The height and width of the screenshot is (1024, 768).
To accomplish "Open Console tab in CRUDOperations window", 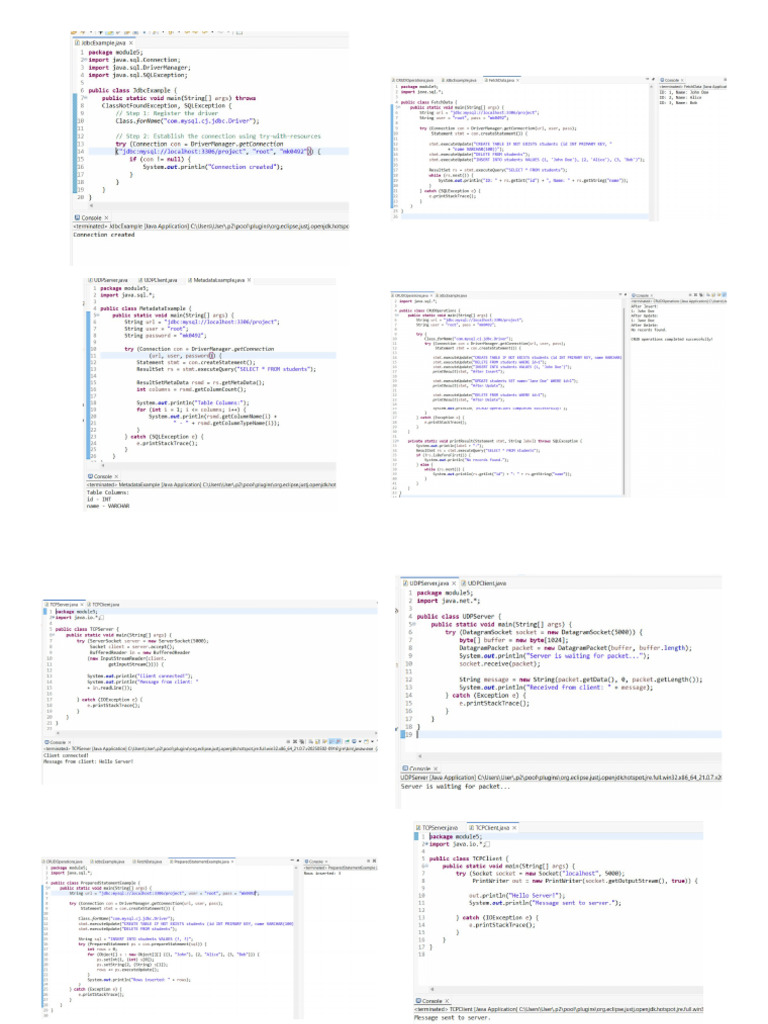I will (641, 296).
